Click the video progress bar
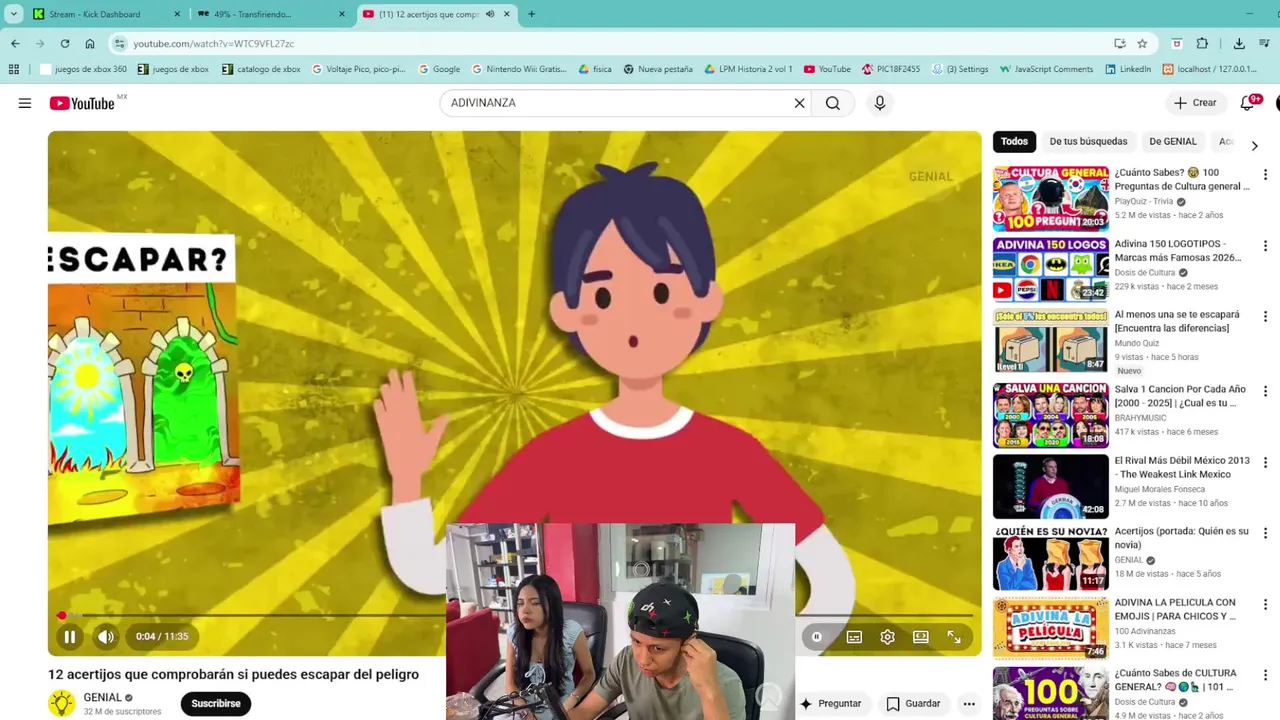The height and width of the screenshot is (720, 1280). [514, 615]
